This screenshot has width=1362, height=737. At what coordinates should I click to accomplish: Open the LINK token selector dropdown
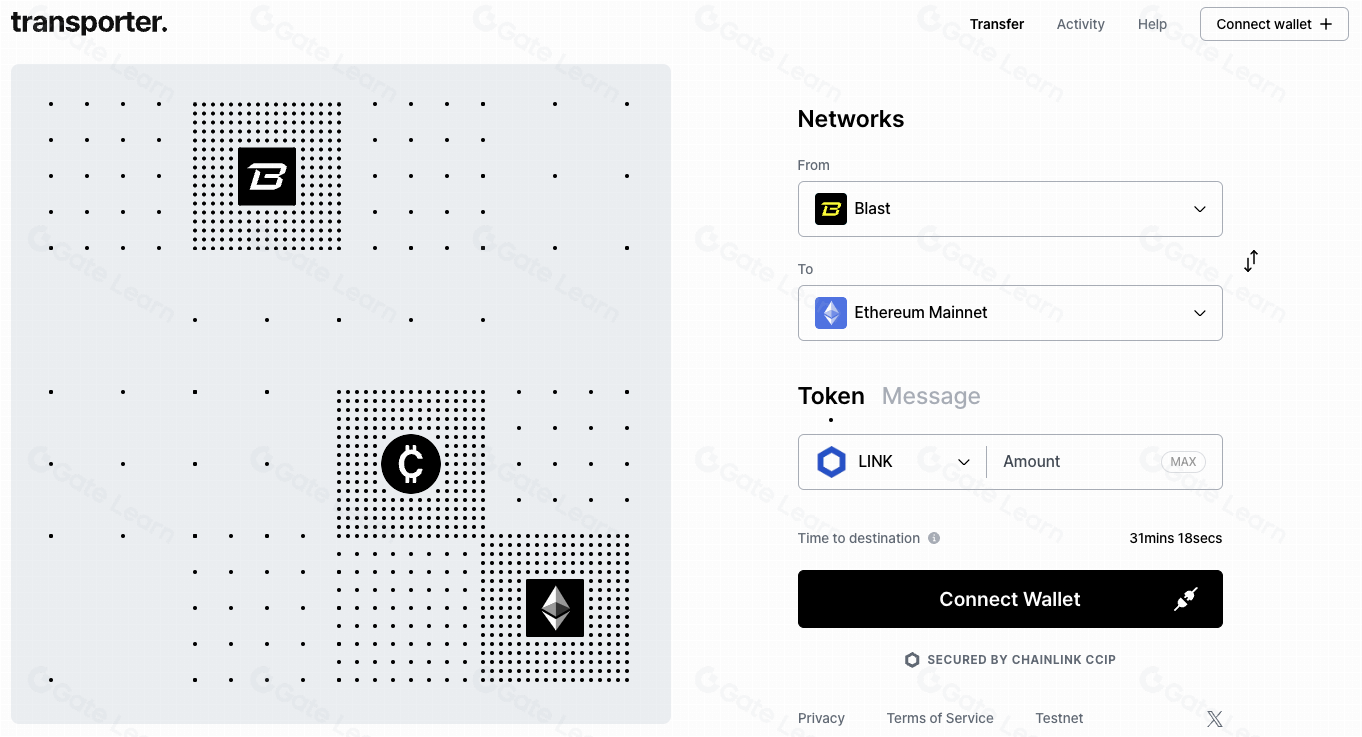coord(893,462)
